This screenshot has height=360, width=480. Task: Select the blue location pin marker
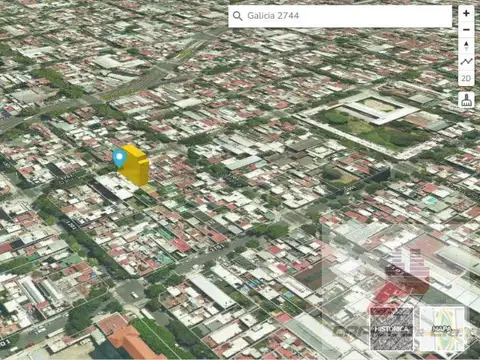tap(119, 158)
